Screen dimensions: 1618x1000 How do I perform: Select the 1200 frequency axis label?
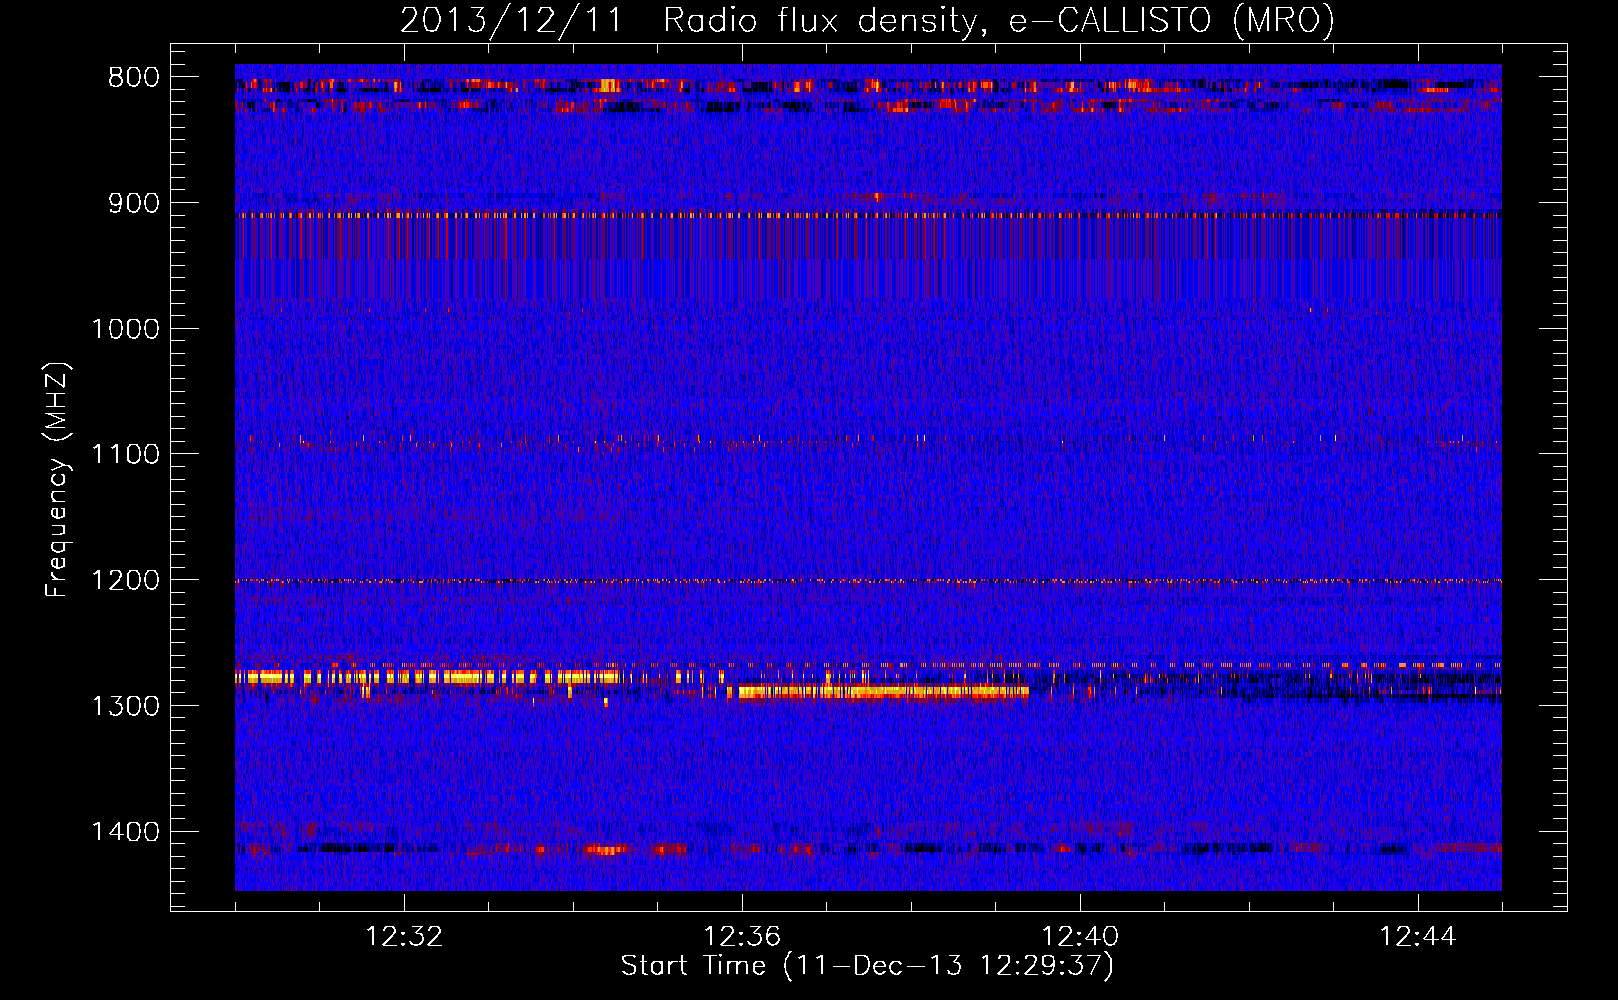tap(126, 580)
